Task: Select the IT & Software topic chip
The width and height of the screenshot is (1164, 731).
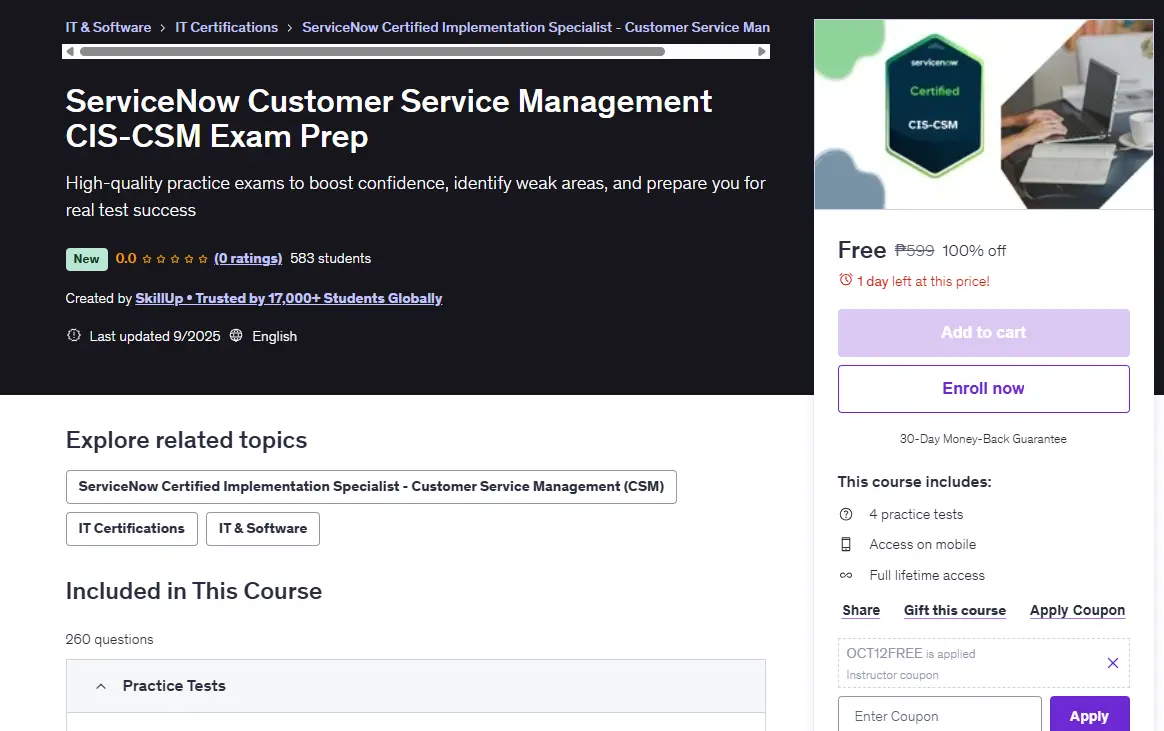Action: pos(263,528)
